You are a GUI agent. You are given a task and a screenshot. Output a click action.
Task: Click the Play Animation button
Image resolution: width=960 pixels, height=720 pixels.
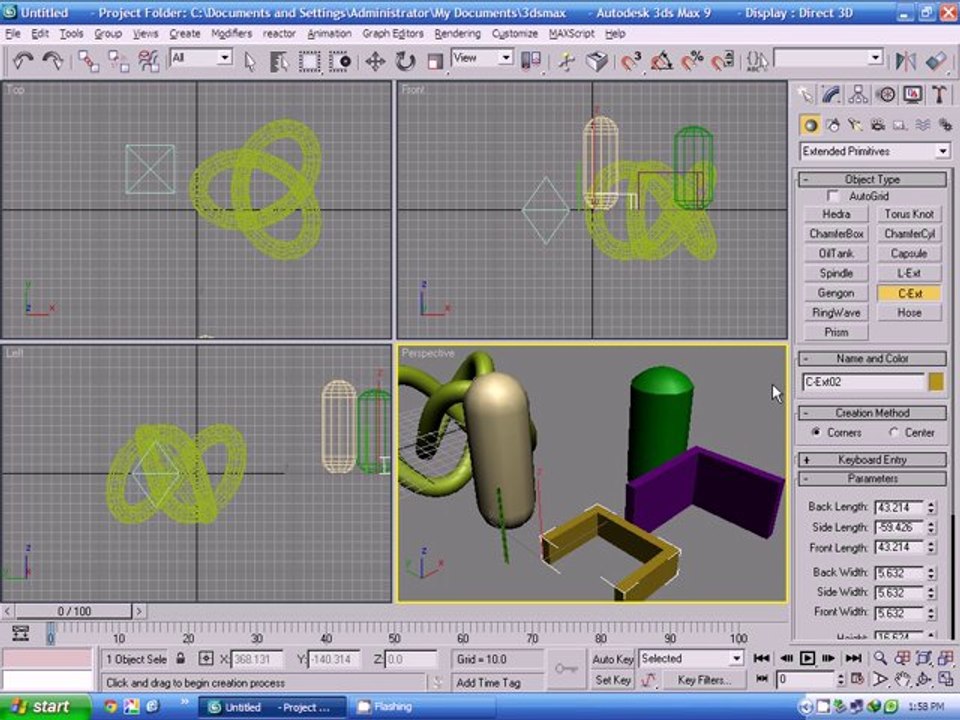coord(807,658)
